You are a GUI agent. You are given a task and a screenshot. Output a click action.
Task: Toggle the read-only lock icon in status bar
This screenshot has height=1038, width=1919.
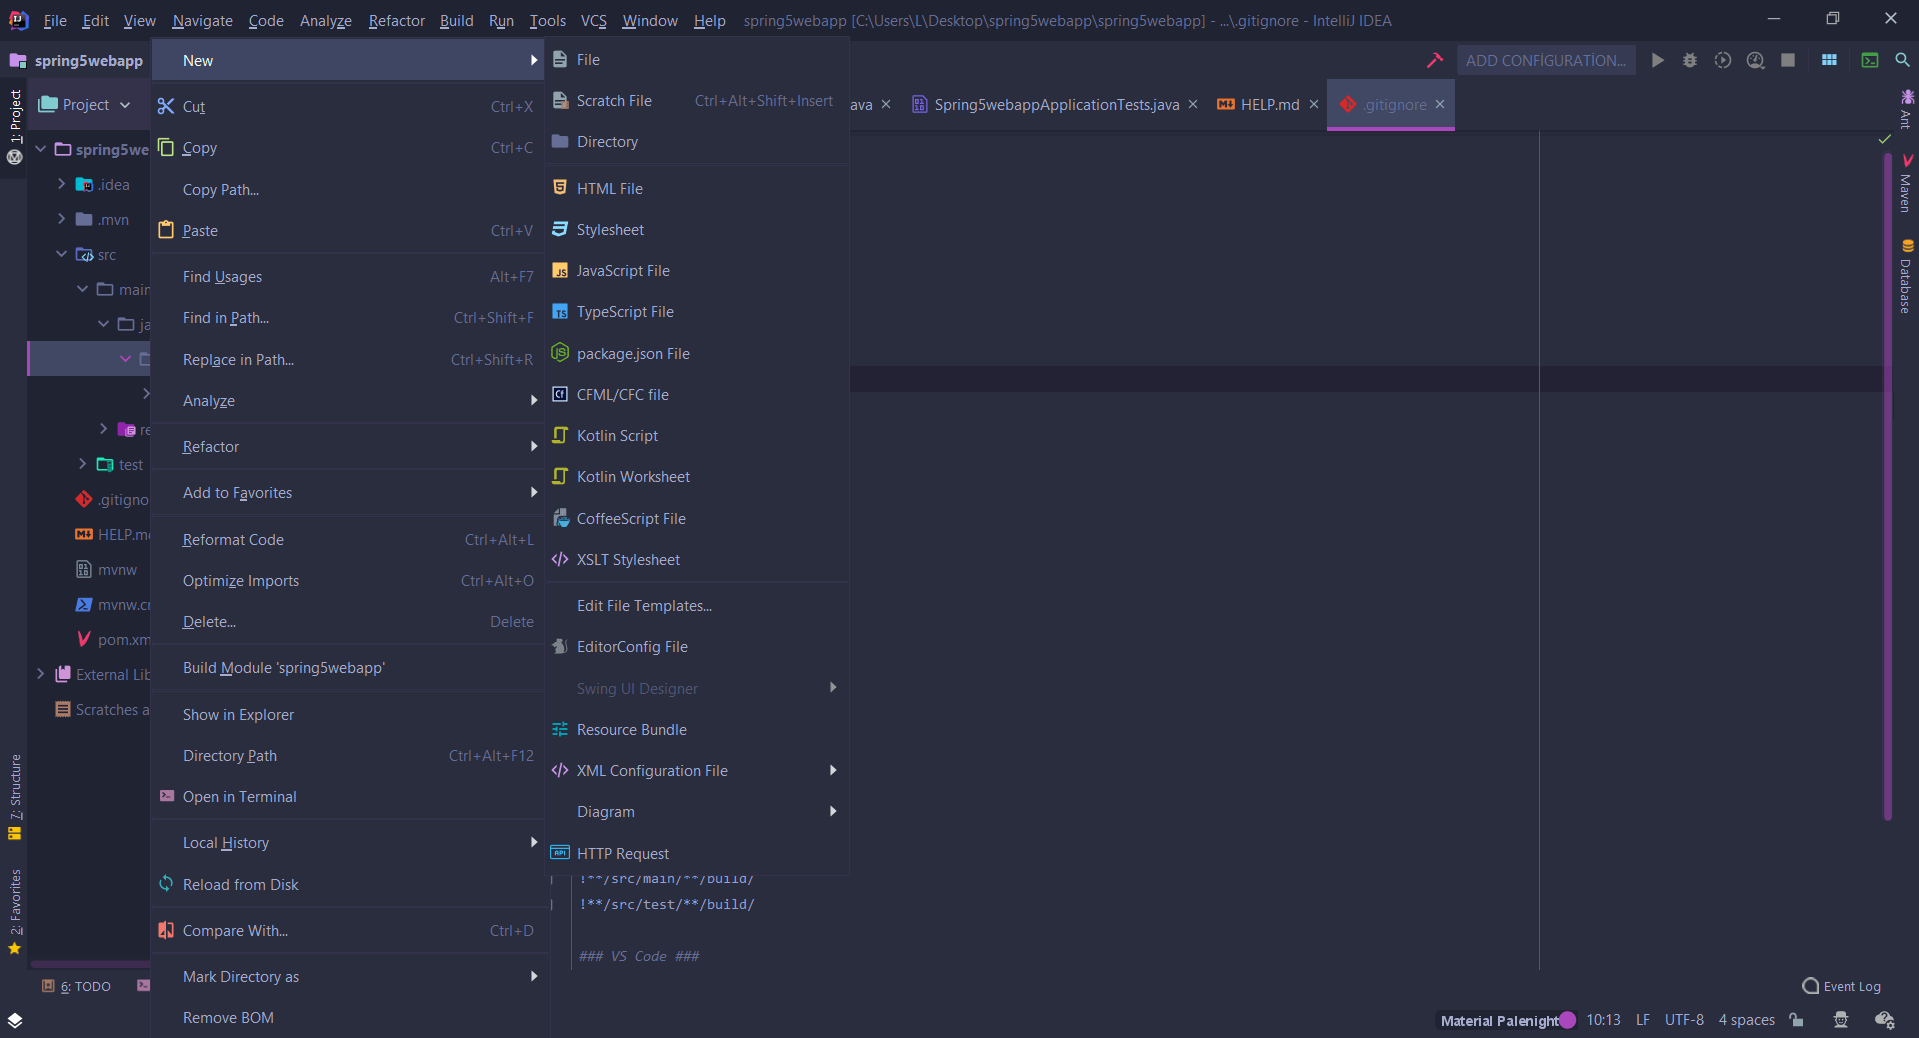[x=1797, y=1020]
